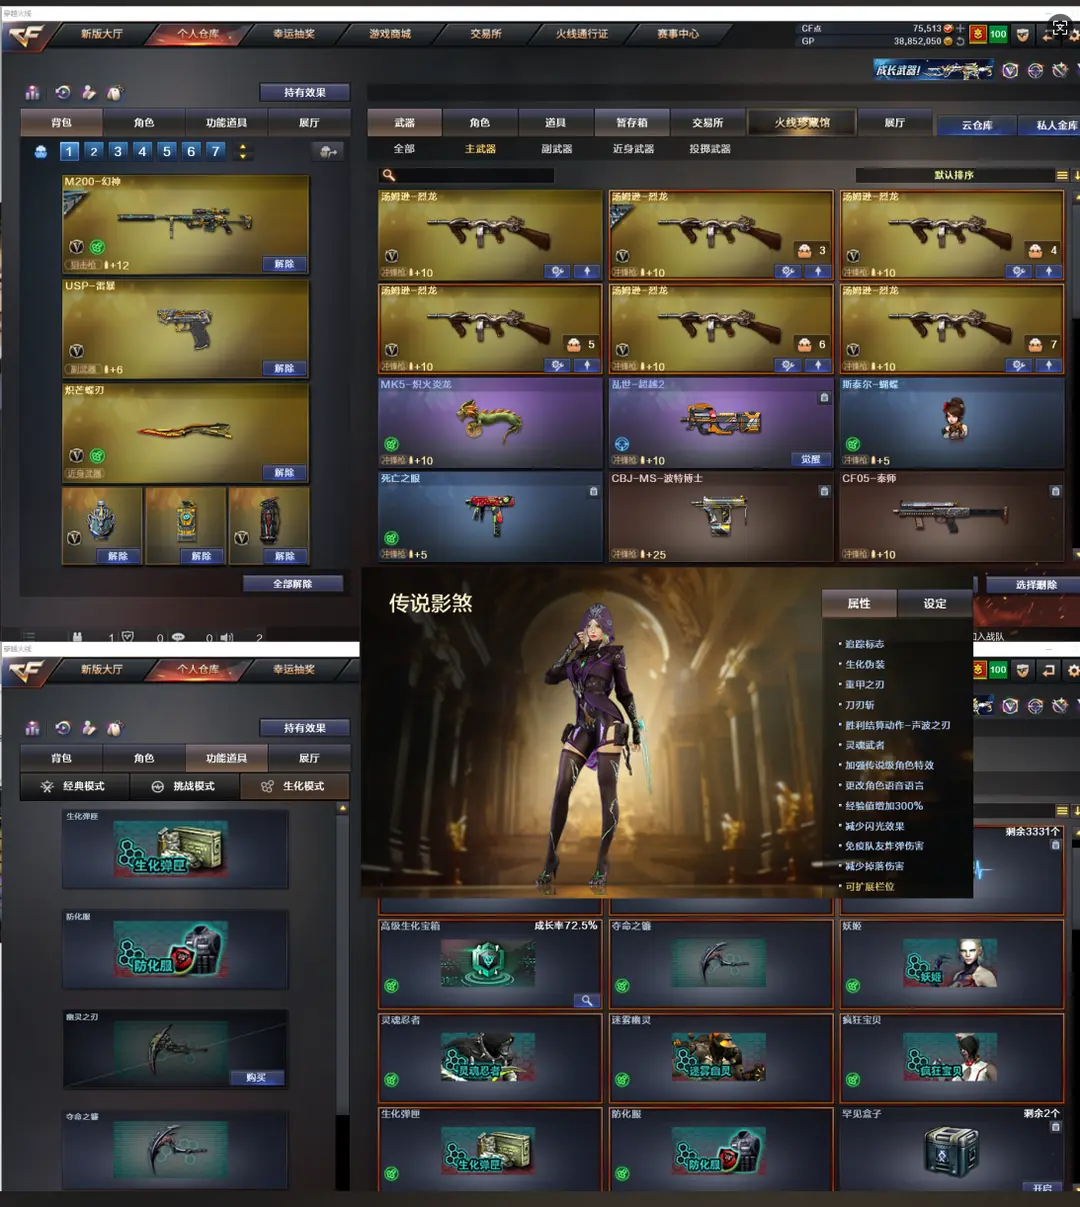Switch to 属性 tab in character panel
The width and height of the screenshot is (1080, 1207).
click(859, 603)
